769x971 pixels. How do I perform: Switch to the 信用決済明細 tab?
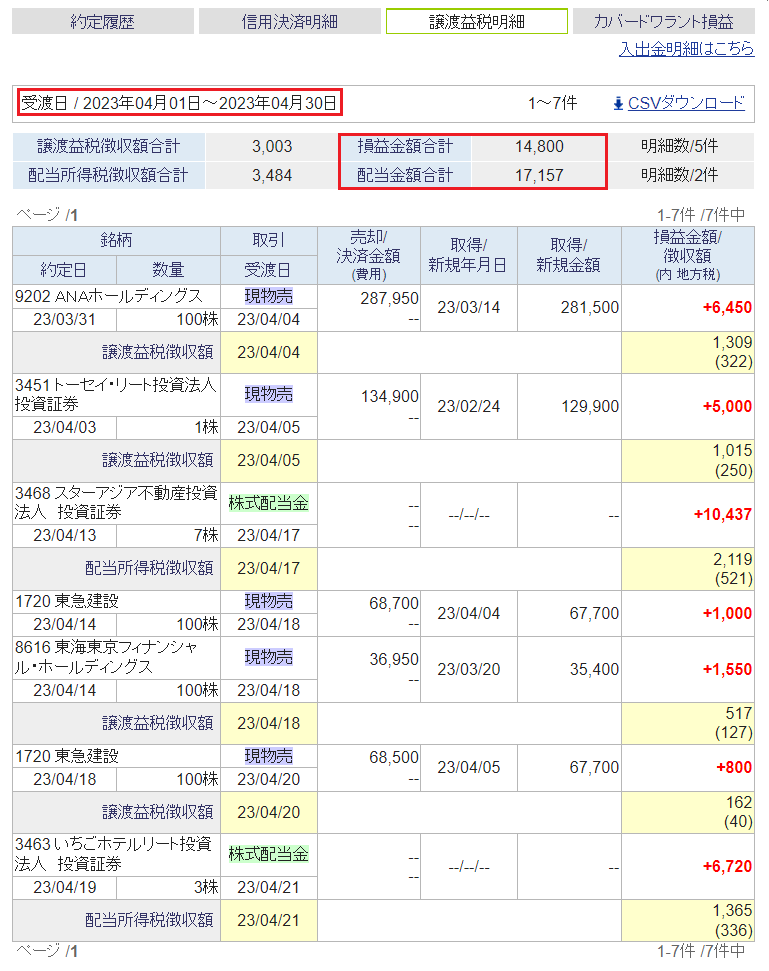(x=290, y=22)
